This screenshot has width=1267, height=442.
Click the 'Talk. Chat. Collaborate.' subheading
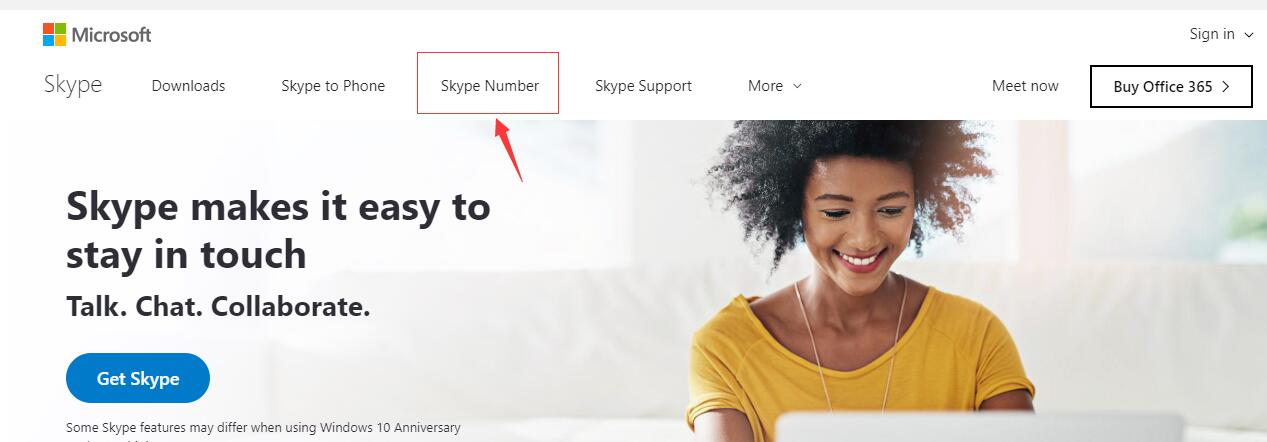pos(218,306)
